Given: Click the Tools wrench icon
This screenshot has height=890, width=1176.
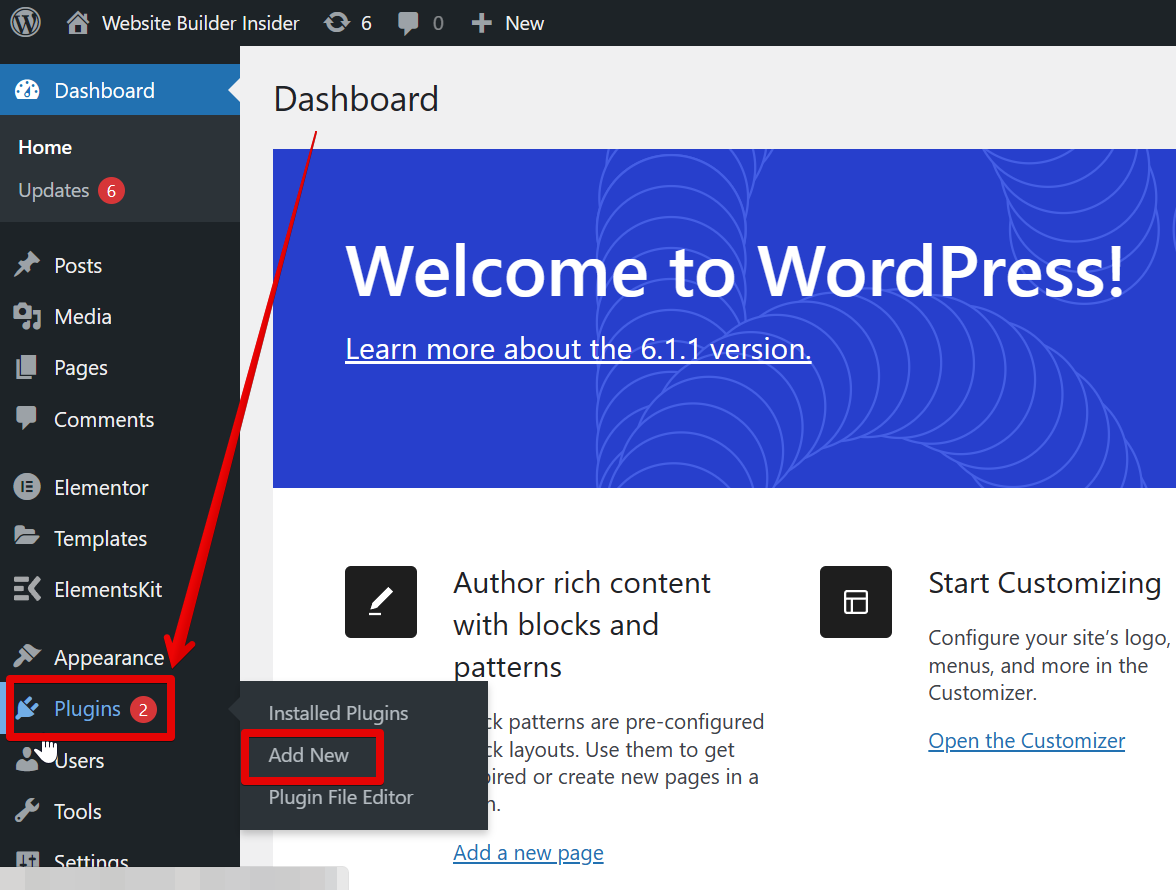Looking at the screenshot, I should 27,811.
